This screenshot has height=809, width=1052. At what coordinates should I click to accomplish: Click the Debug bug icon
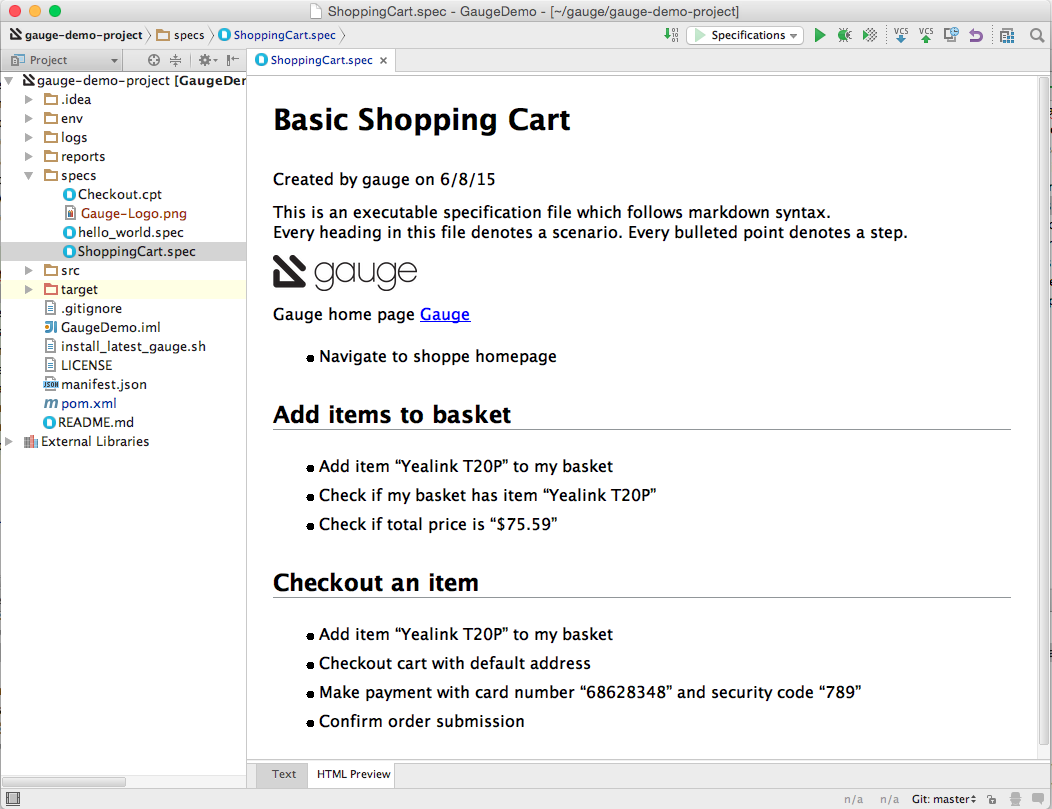[845, 35]
